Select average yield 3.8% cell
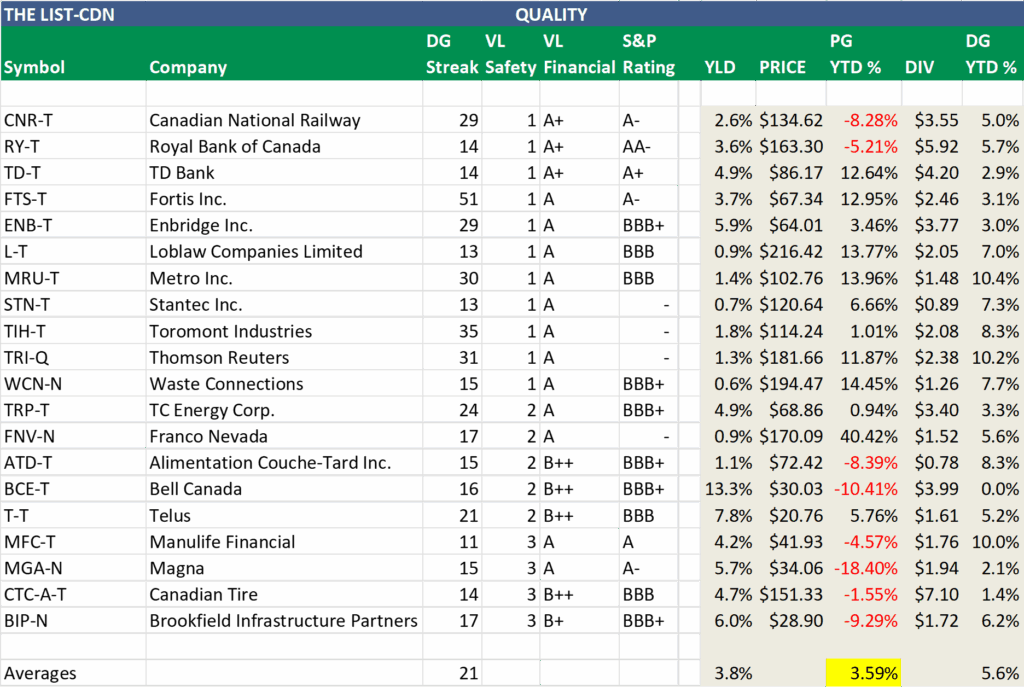This screenshot has height=687, width=1024. (728, 673)
